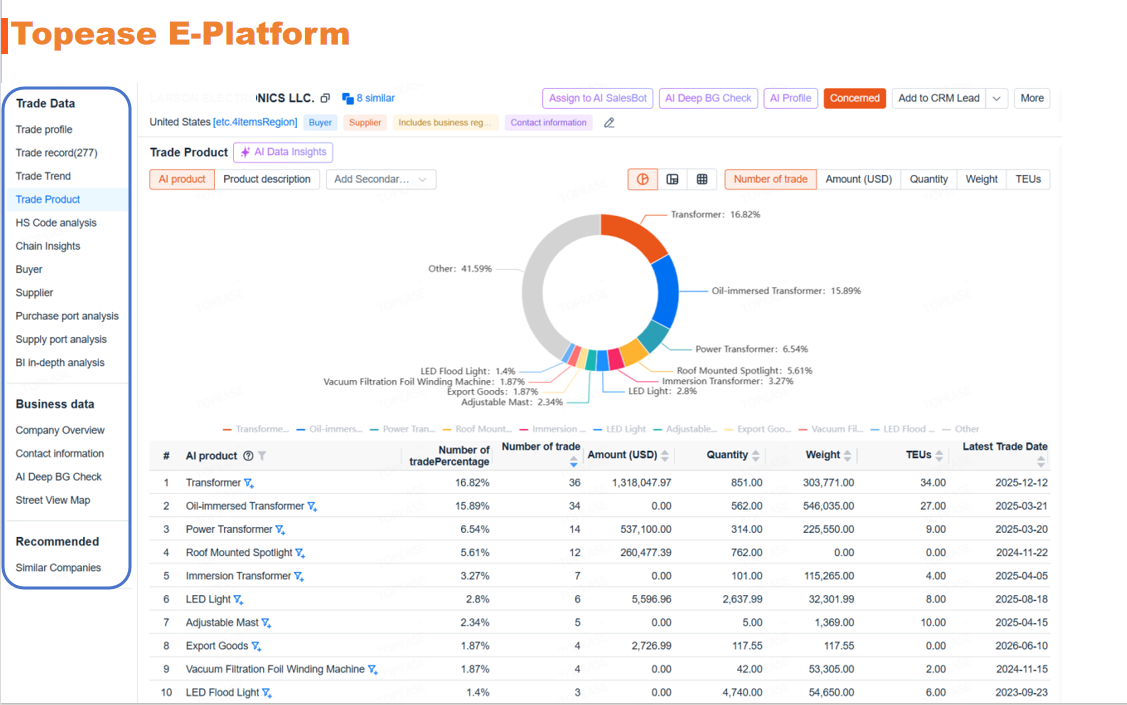This screenshot has height=705, width=1127.
Task: Toggle LED Light legend entry below chart
Action: 620,429
